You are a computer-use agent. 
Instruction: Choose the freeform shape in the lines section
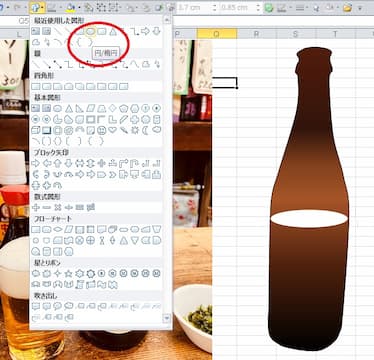146,64
